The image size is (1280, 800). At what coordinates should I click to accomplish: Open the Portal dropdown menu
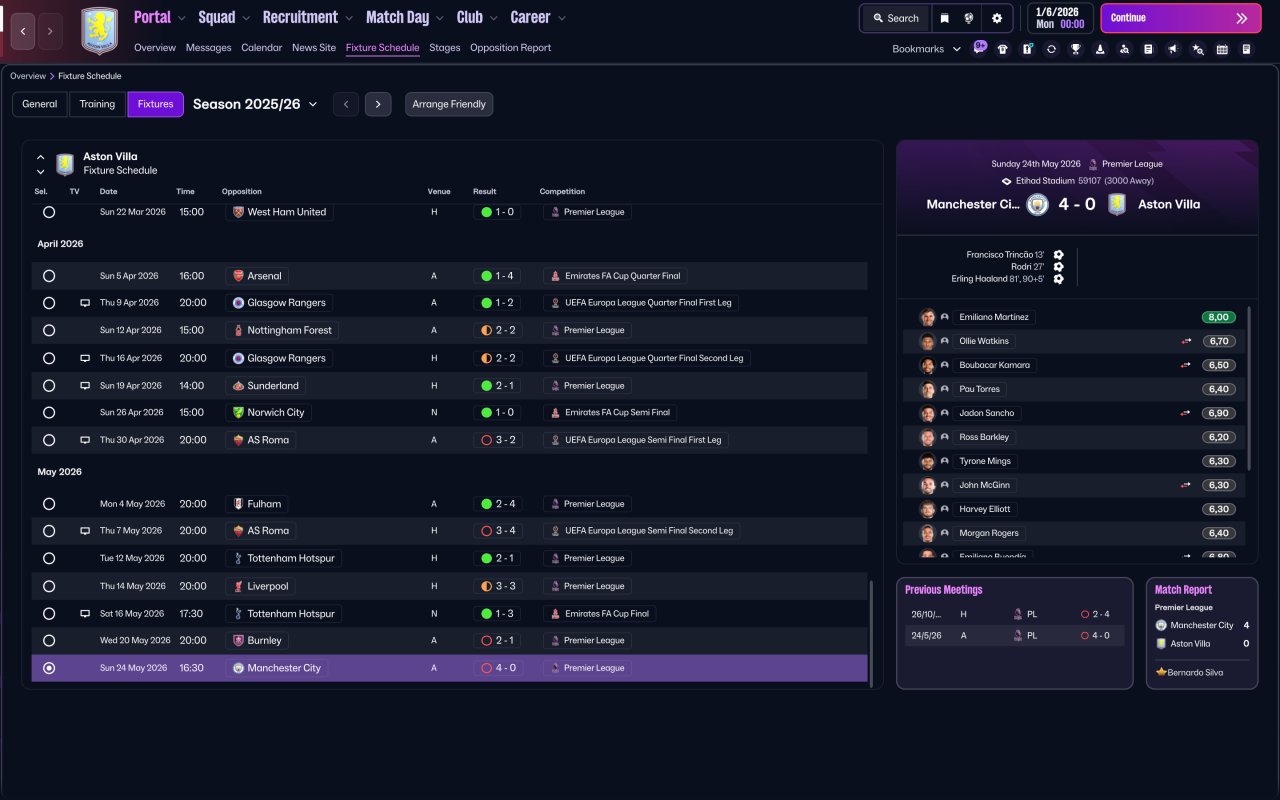160,17
